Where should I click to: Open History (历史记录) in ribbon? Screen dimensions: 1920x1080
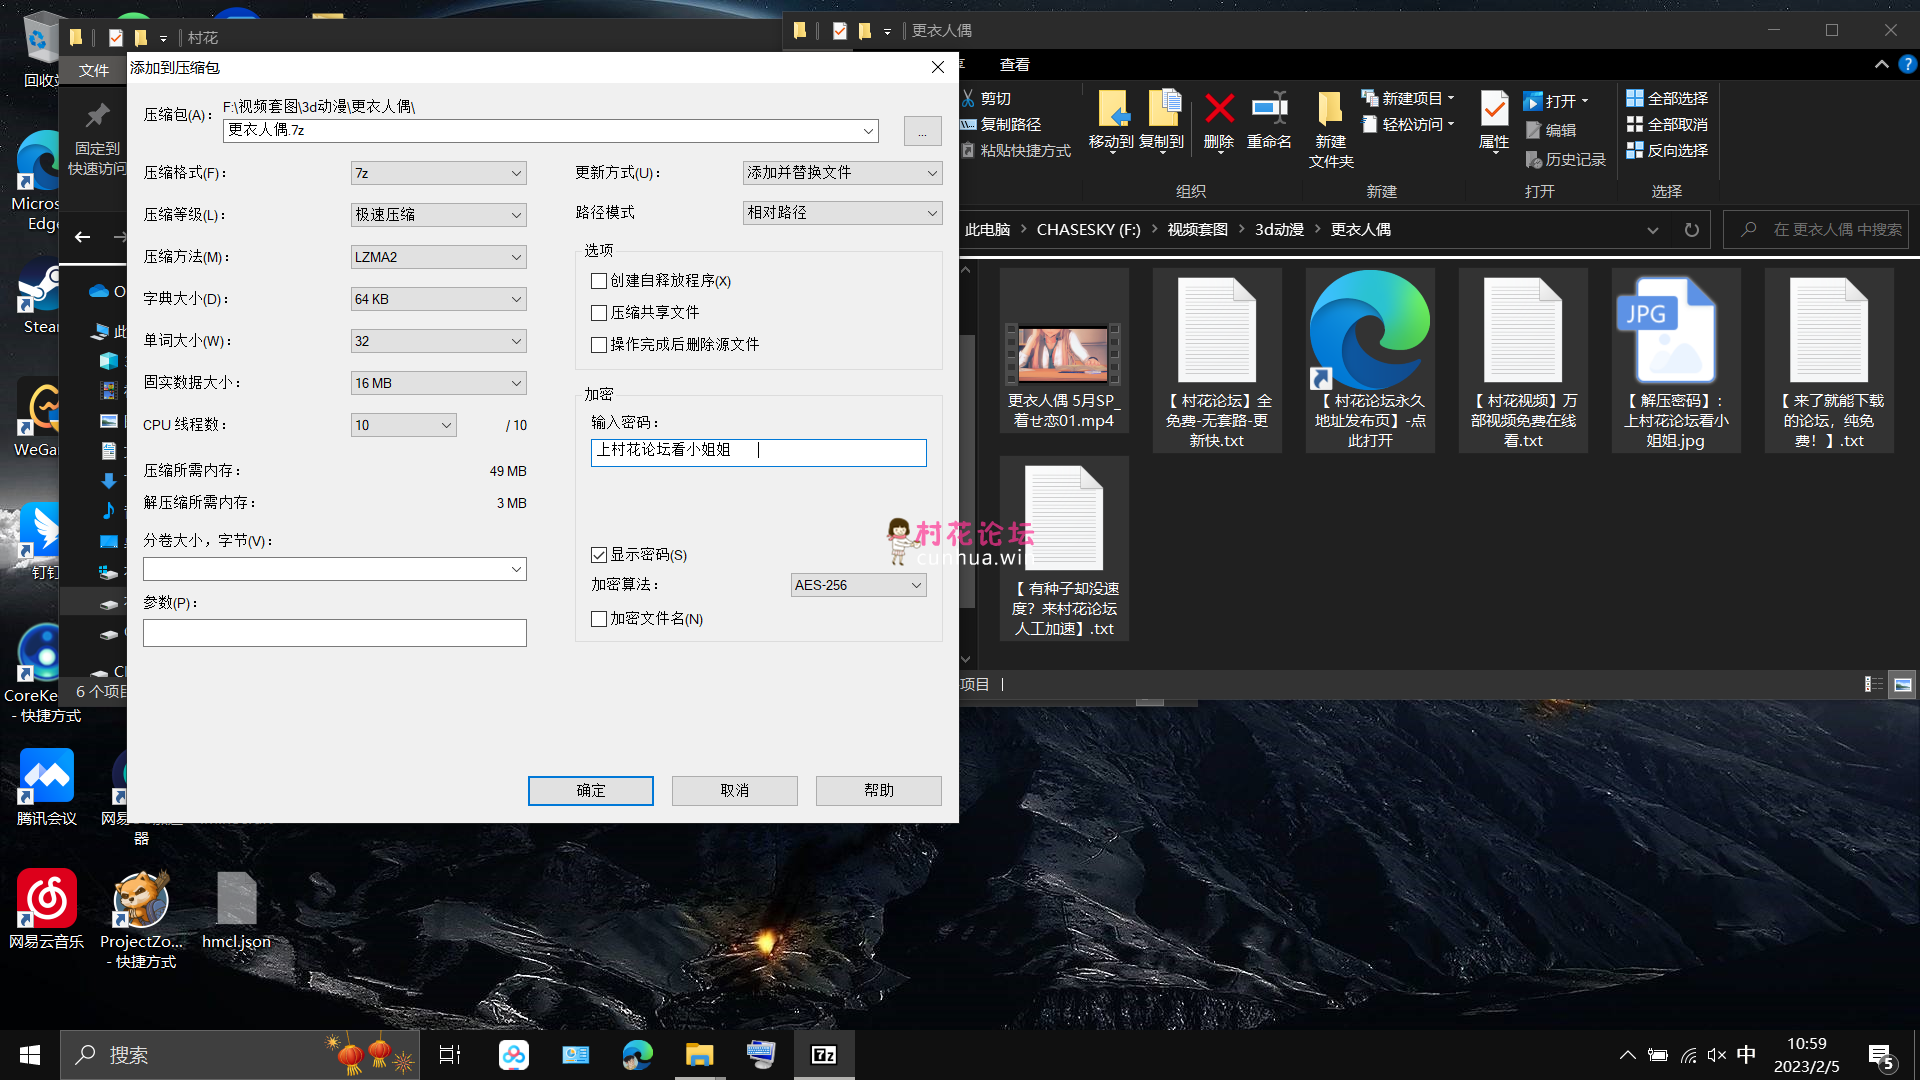(x=1565, y=159)
